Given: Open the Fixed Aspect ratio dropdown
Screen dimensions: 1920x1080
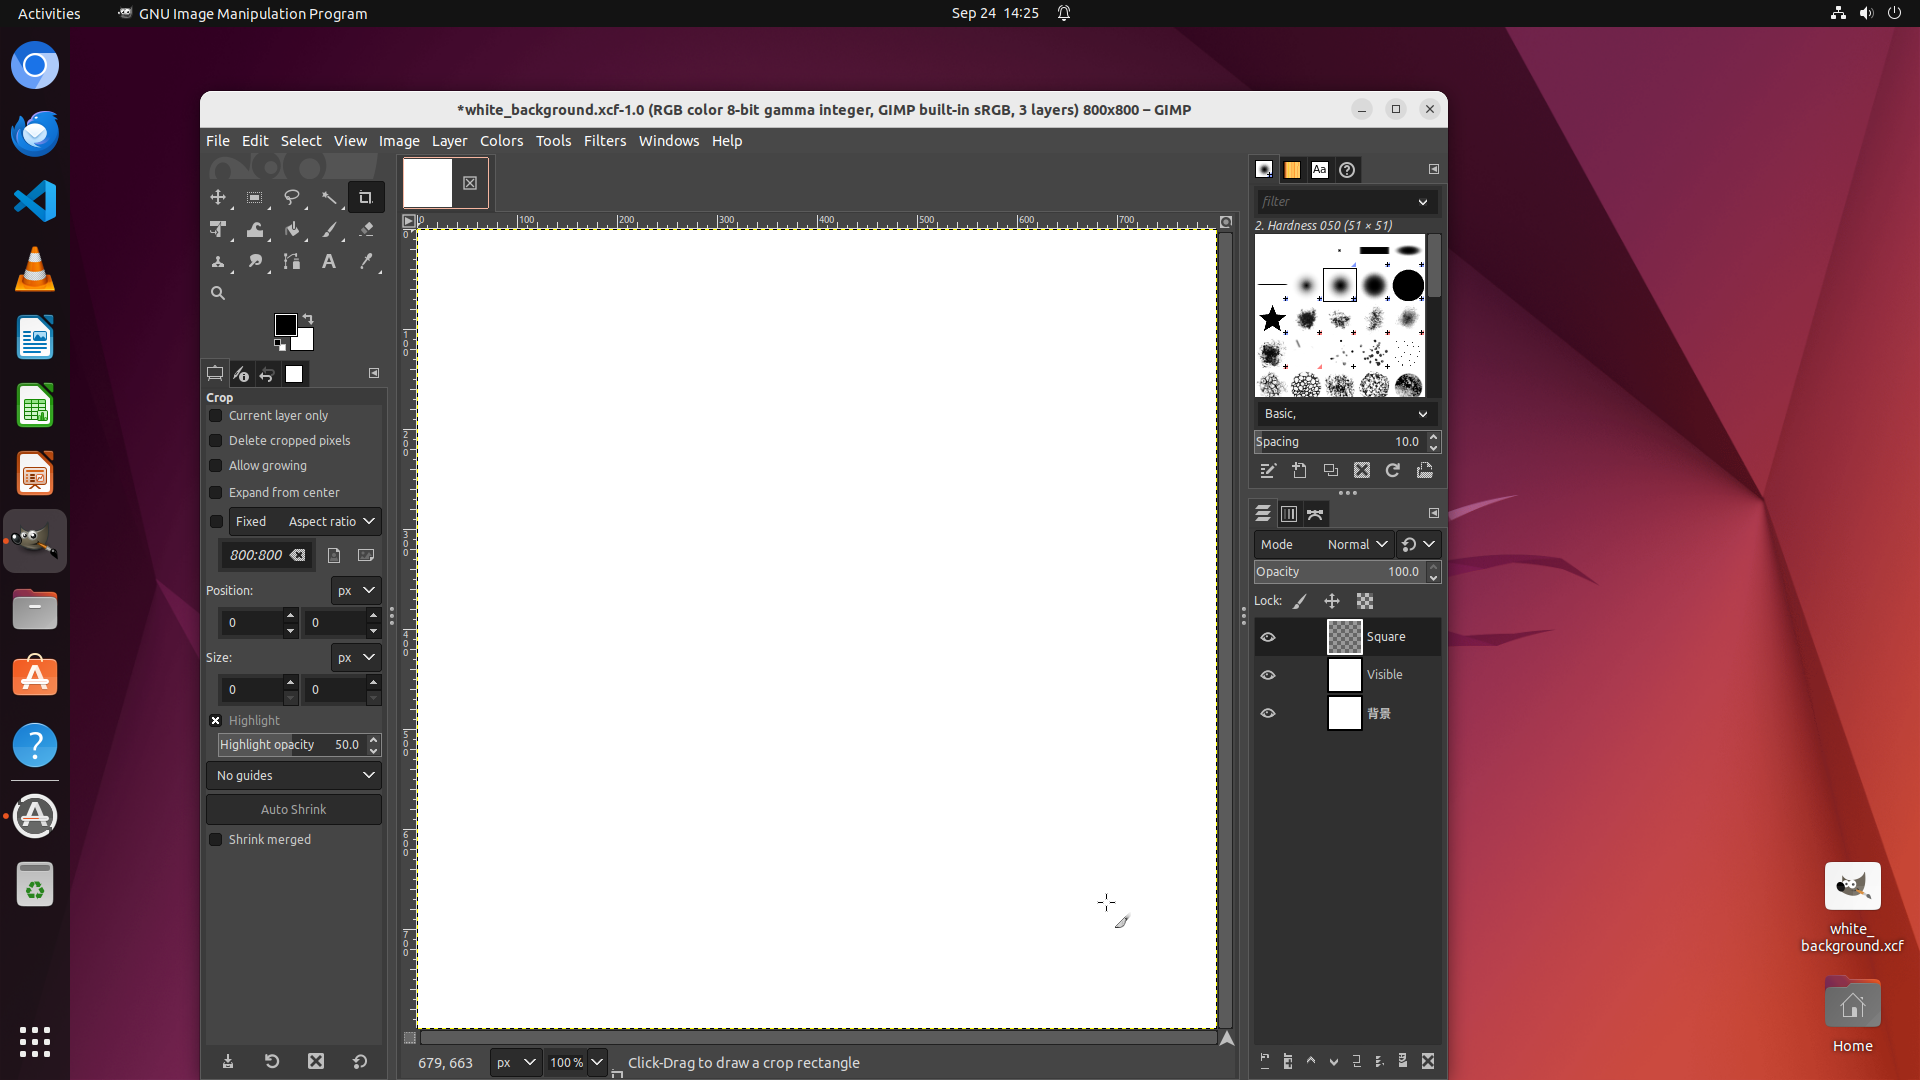Looking at the screenshot, I should [330, 521].
